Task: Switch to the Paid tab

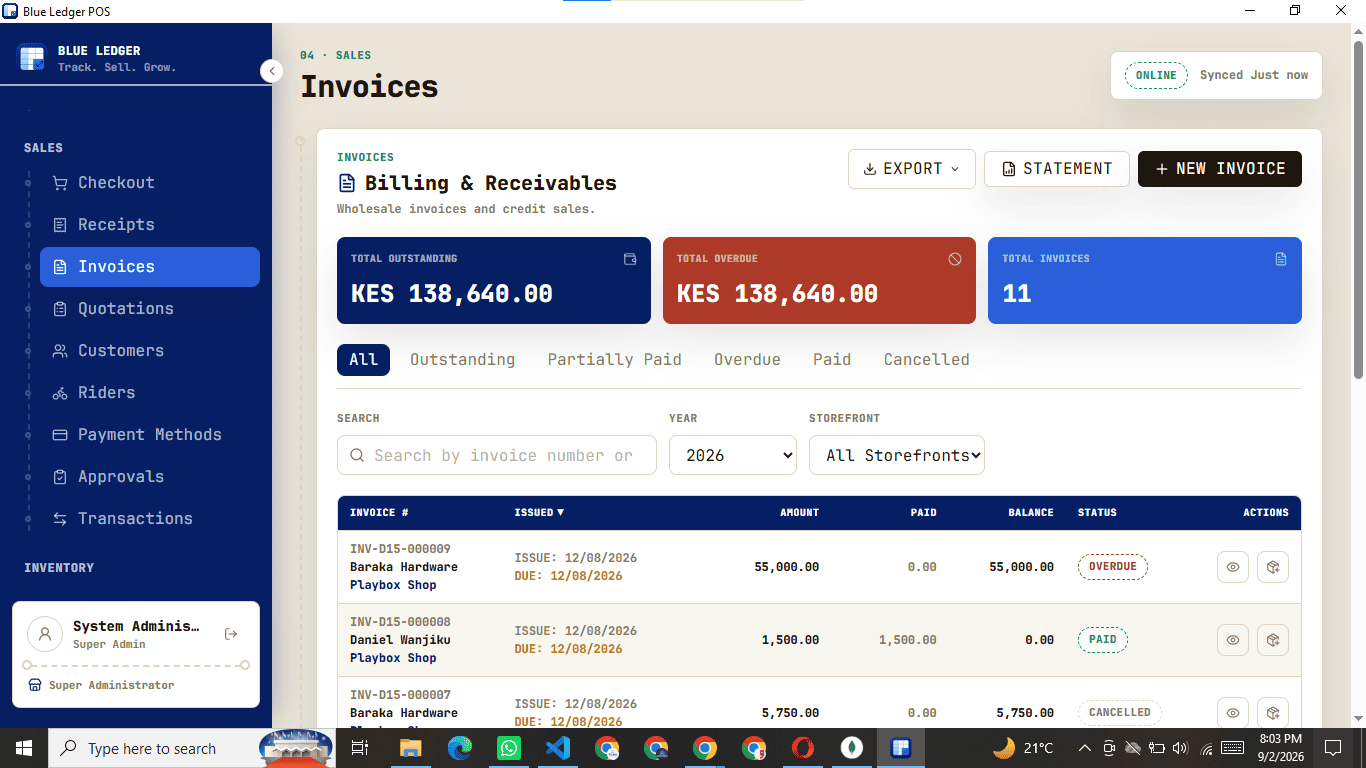Action: (x=832, y=360)
